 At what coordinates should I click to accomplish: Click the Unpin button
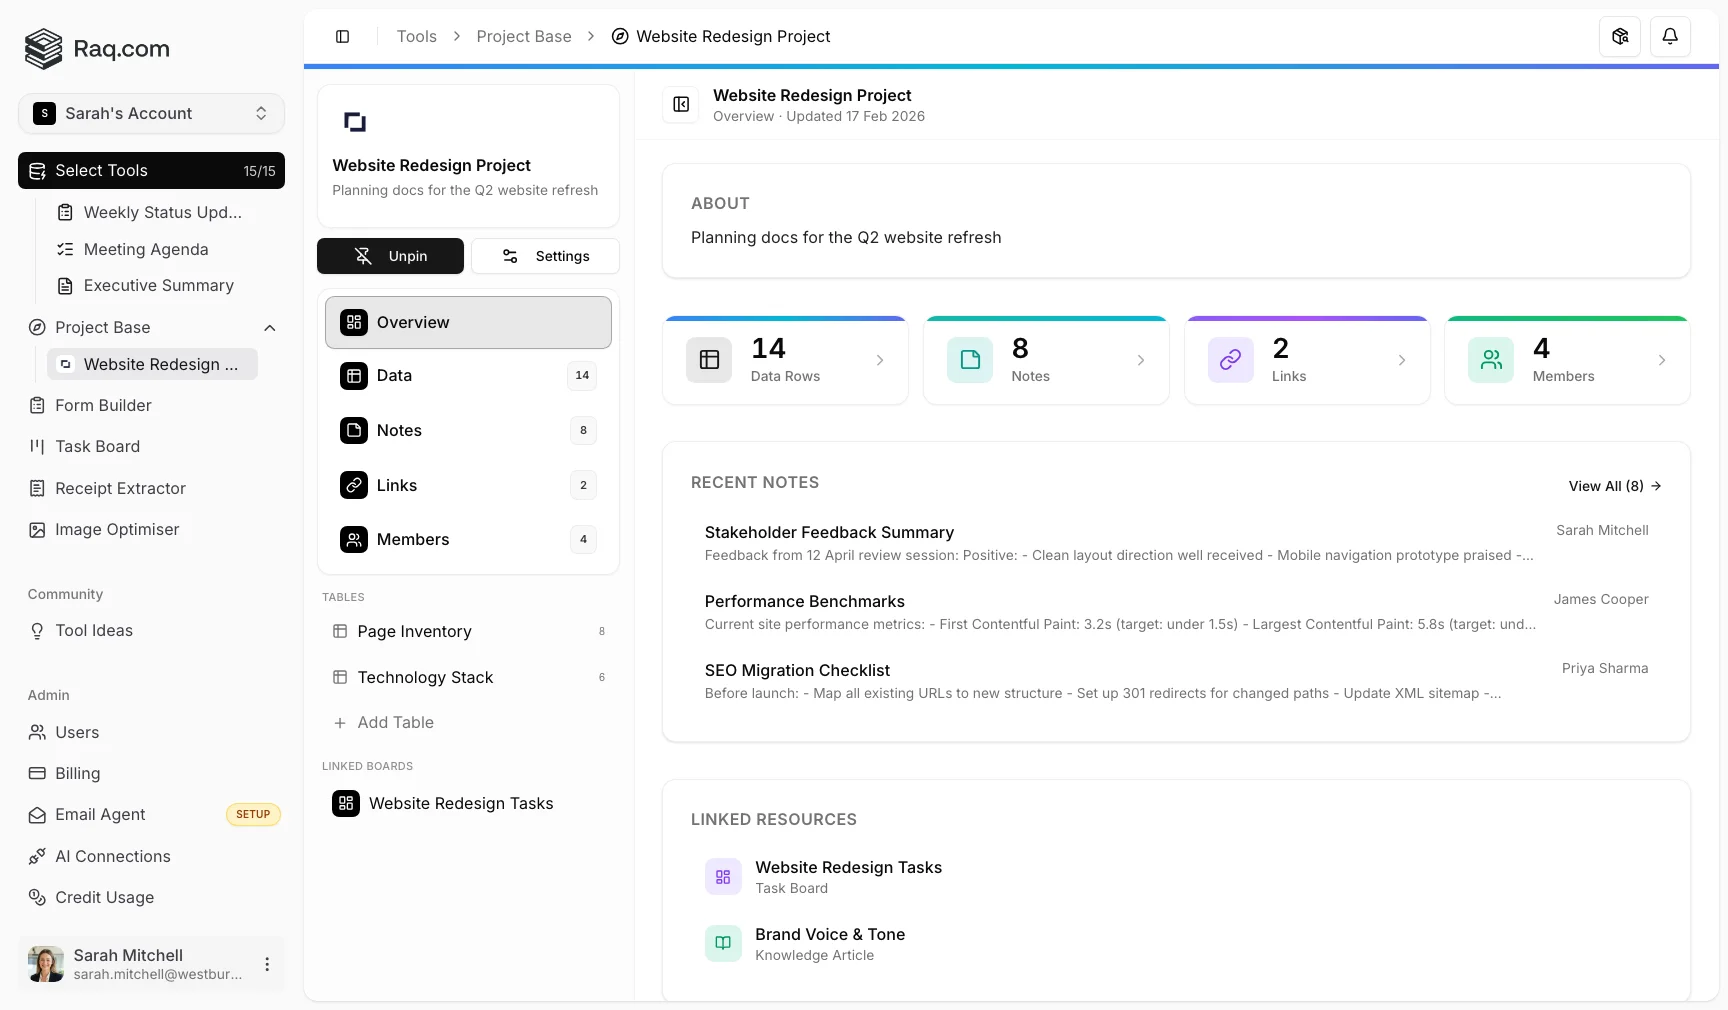(390, 256)
